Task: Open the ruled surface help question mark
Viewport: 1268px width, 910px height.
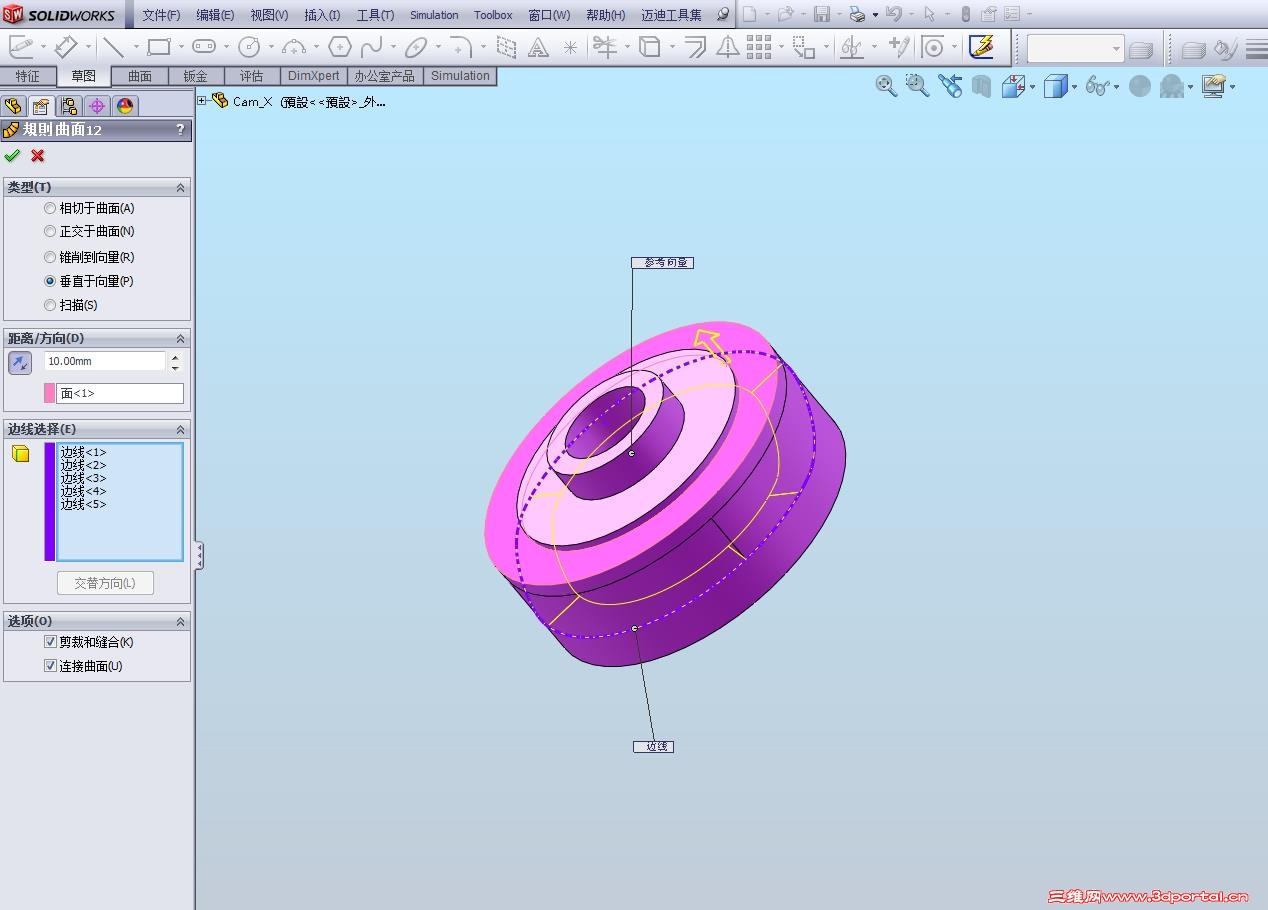Action: (x=180, y=129)
